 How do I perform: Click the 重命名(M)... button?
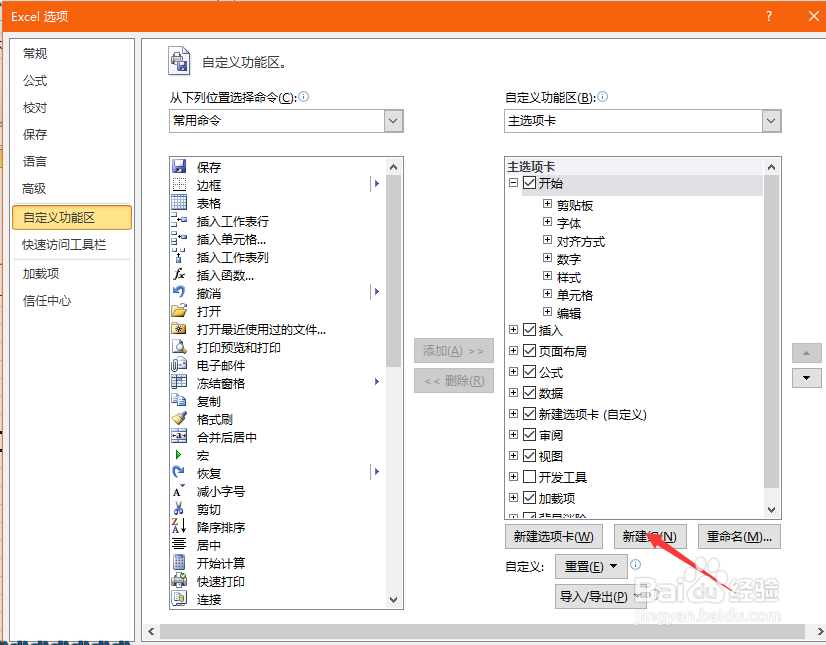tap(739, 536)
